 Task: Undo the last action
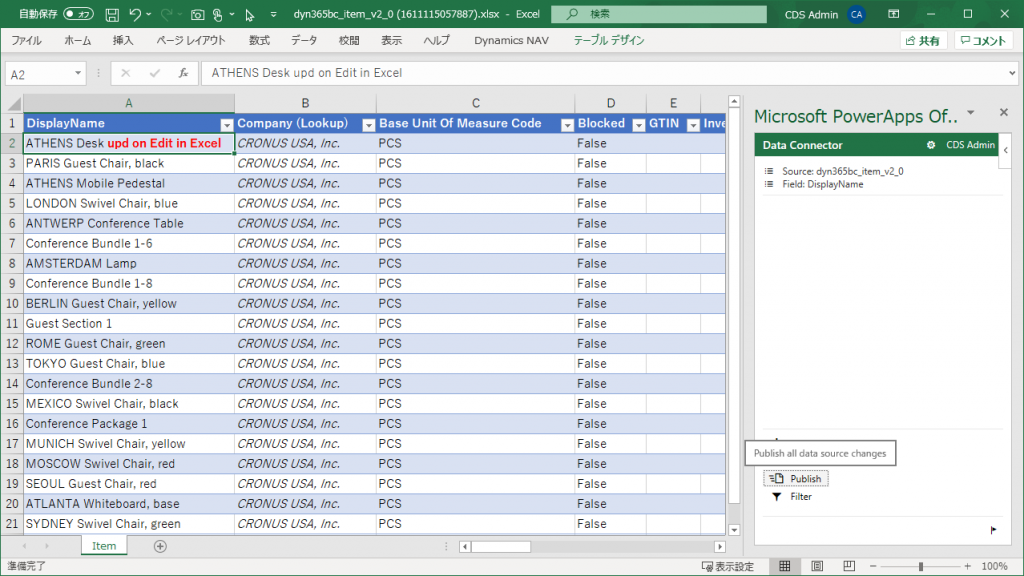[x=135, y=14]
